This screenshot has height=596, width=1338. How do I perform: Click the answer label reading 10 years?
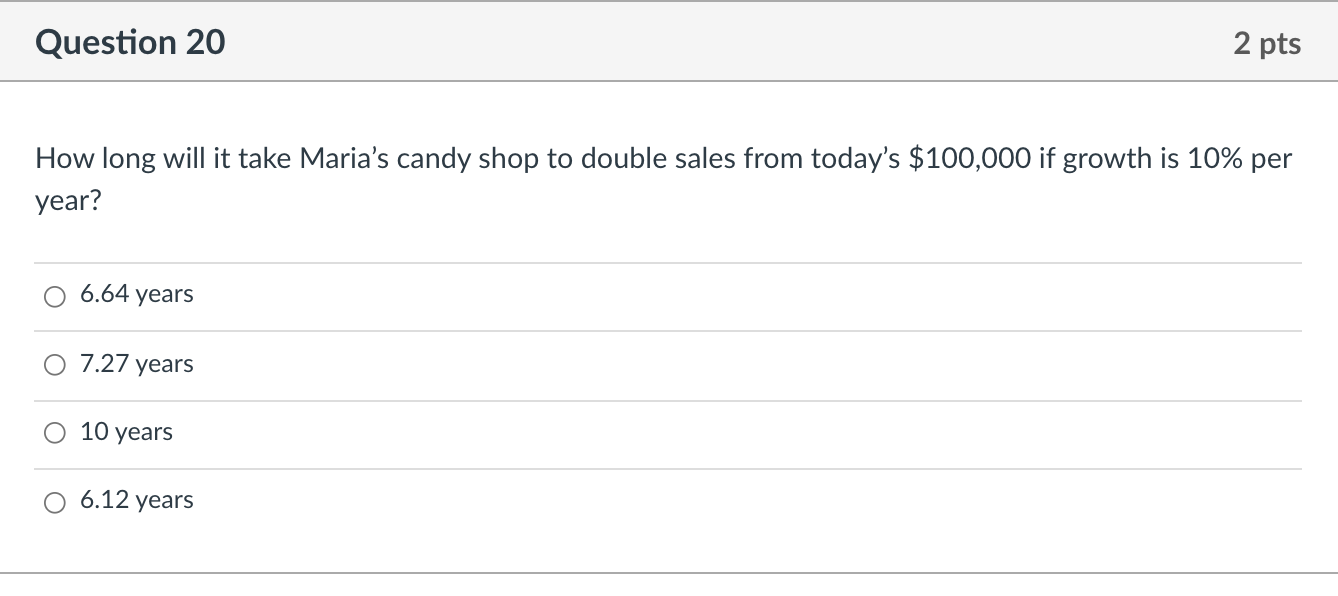pos(126,432)
